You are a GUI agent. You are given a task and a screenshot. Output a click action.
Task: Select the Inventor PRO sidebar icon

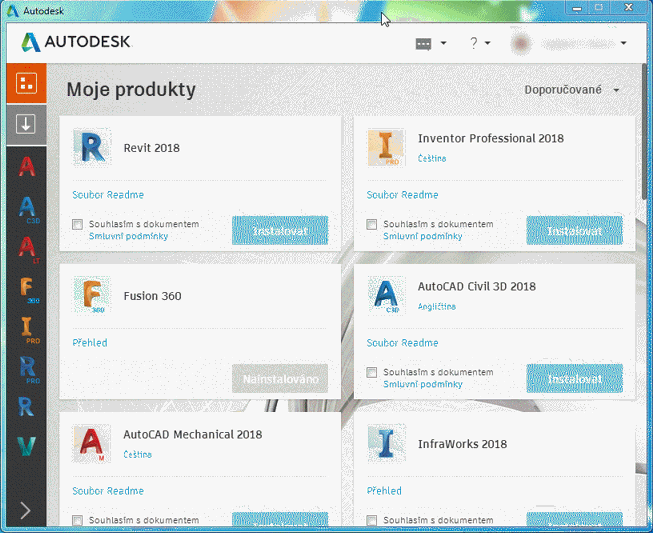29,330
